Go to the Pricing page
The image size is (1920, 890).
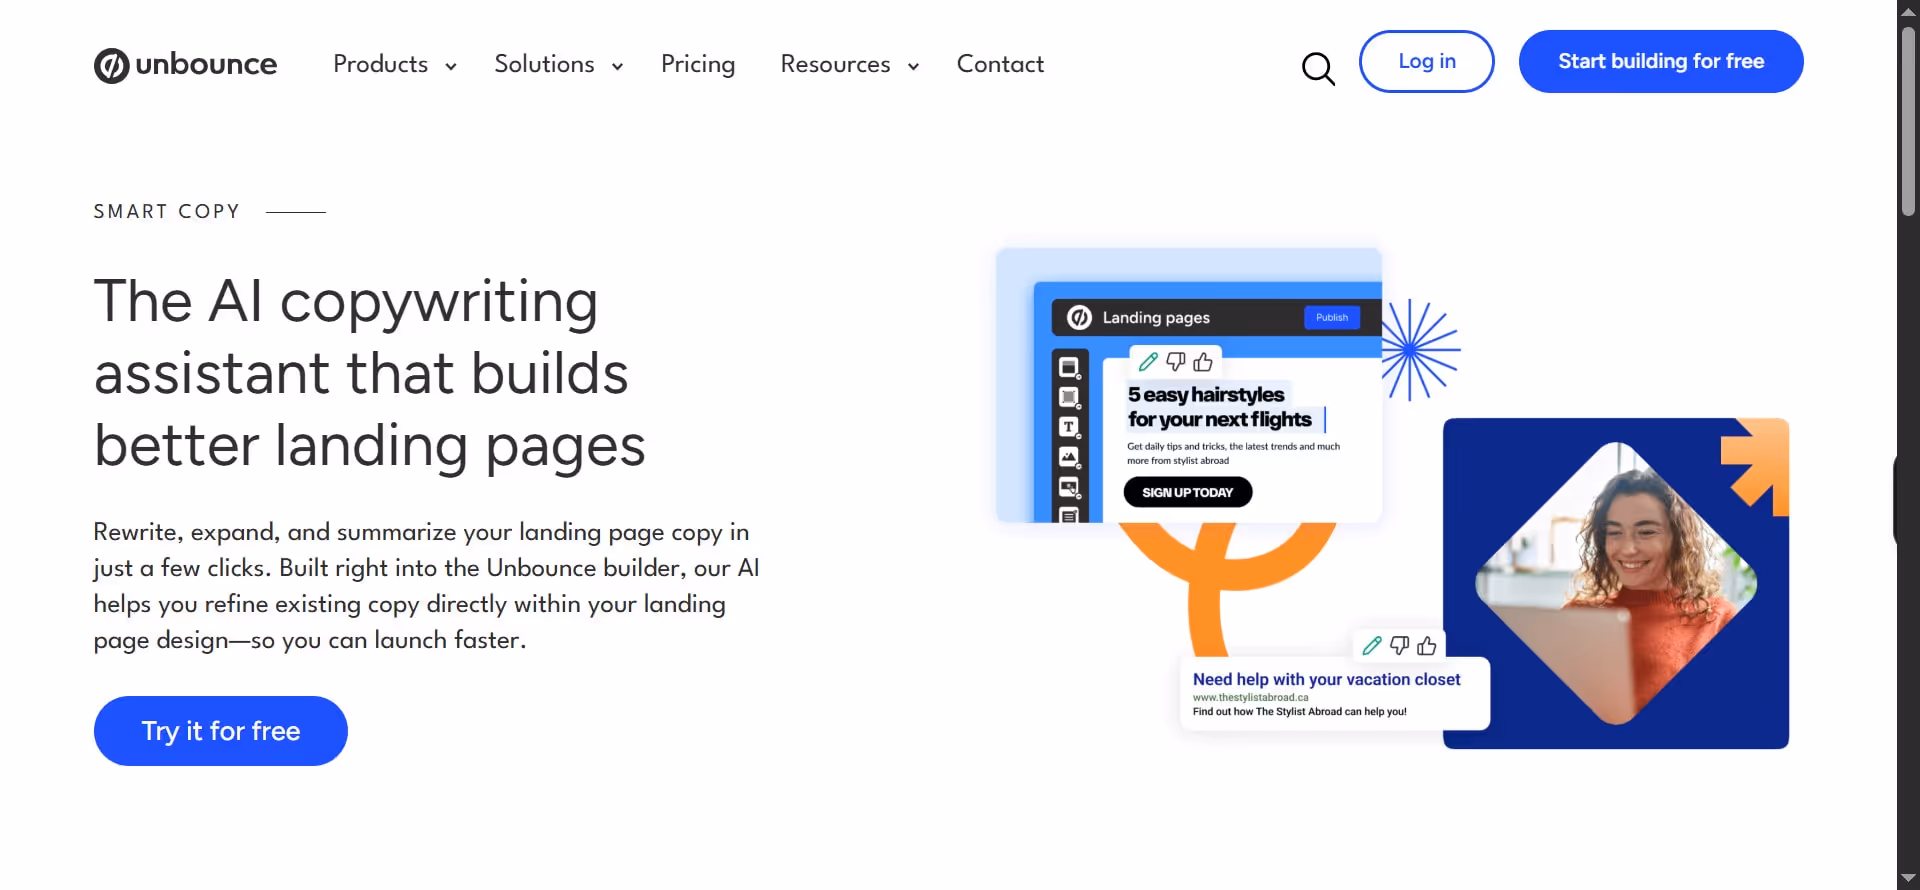coord(698,64)
